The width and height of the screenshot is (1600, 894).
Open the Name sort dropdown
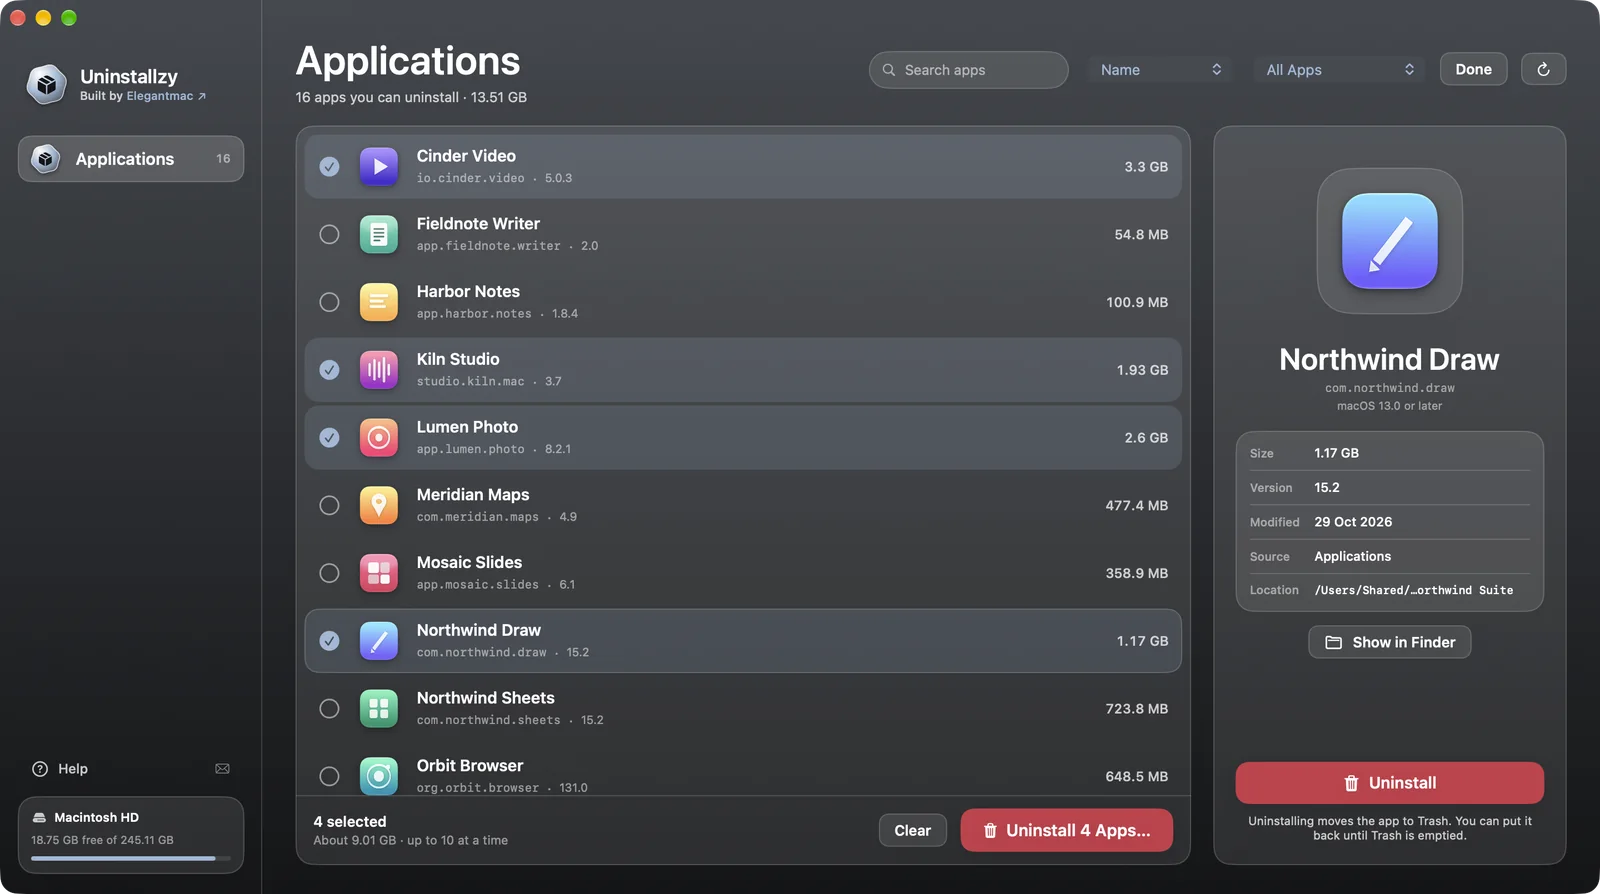tap(1160, 70)
